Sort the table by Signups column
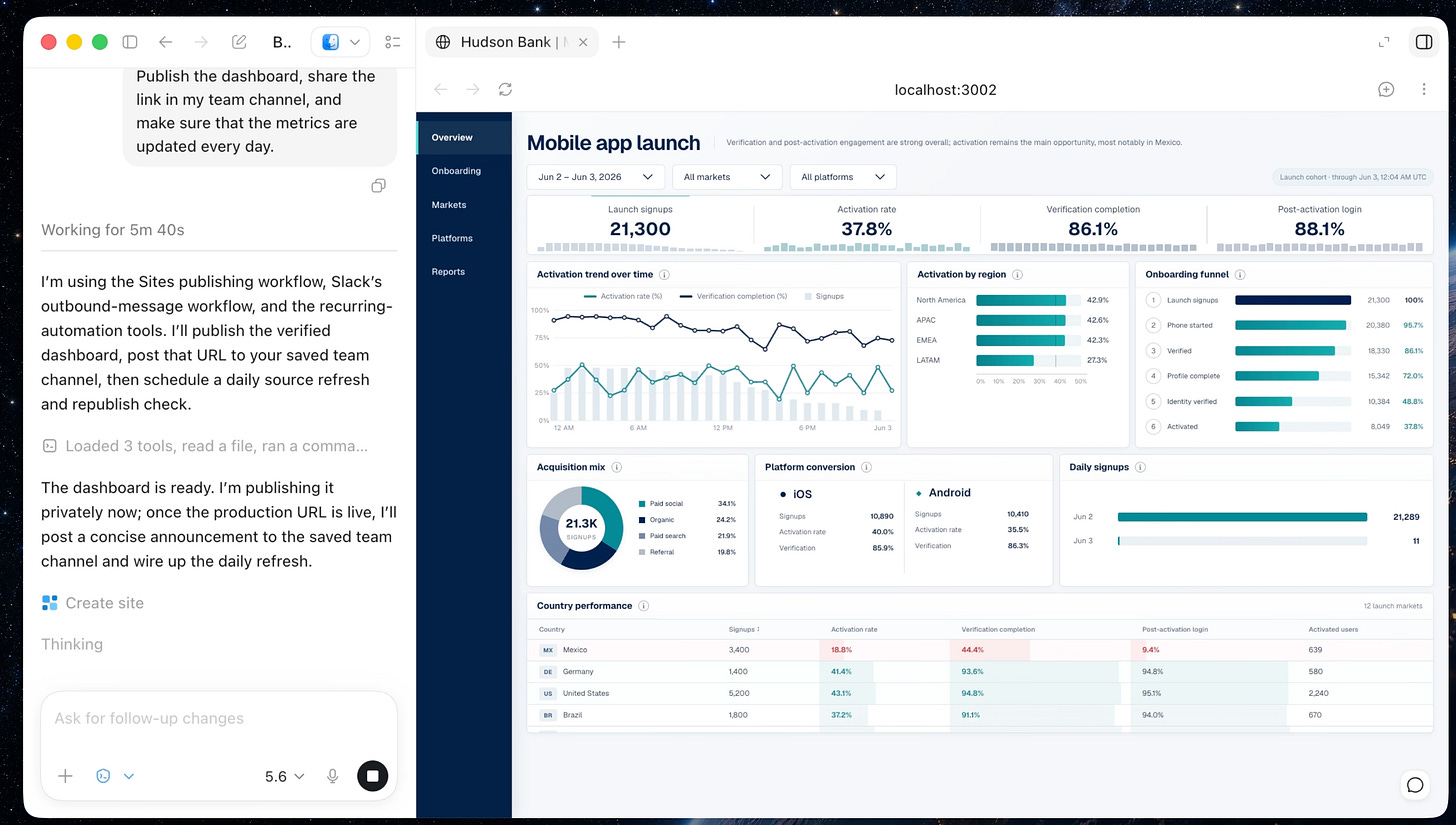 [744, 629]
